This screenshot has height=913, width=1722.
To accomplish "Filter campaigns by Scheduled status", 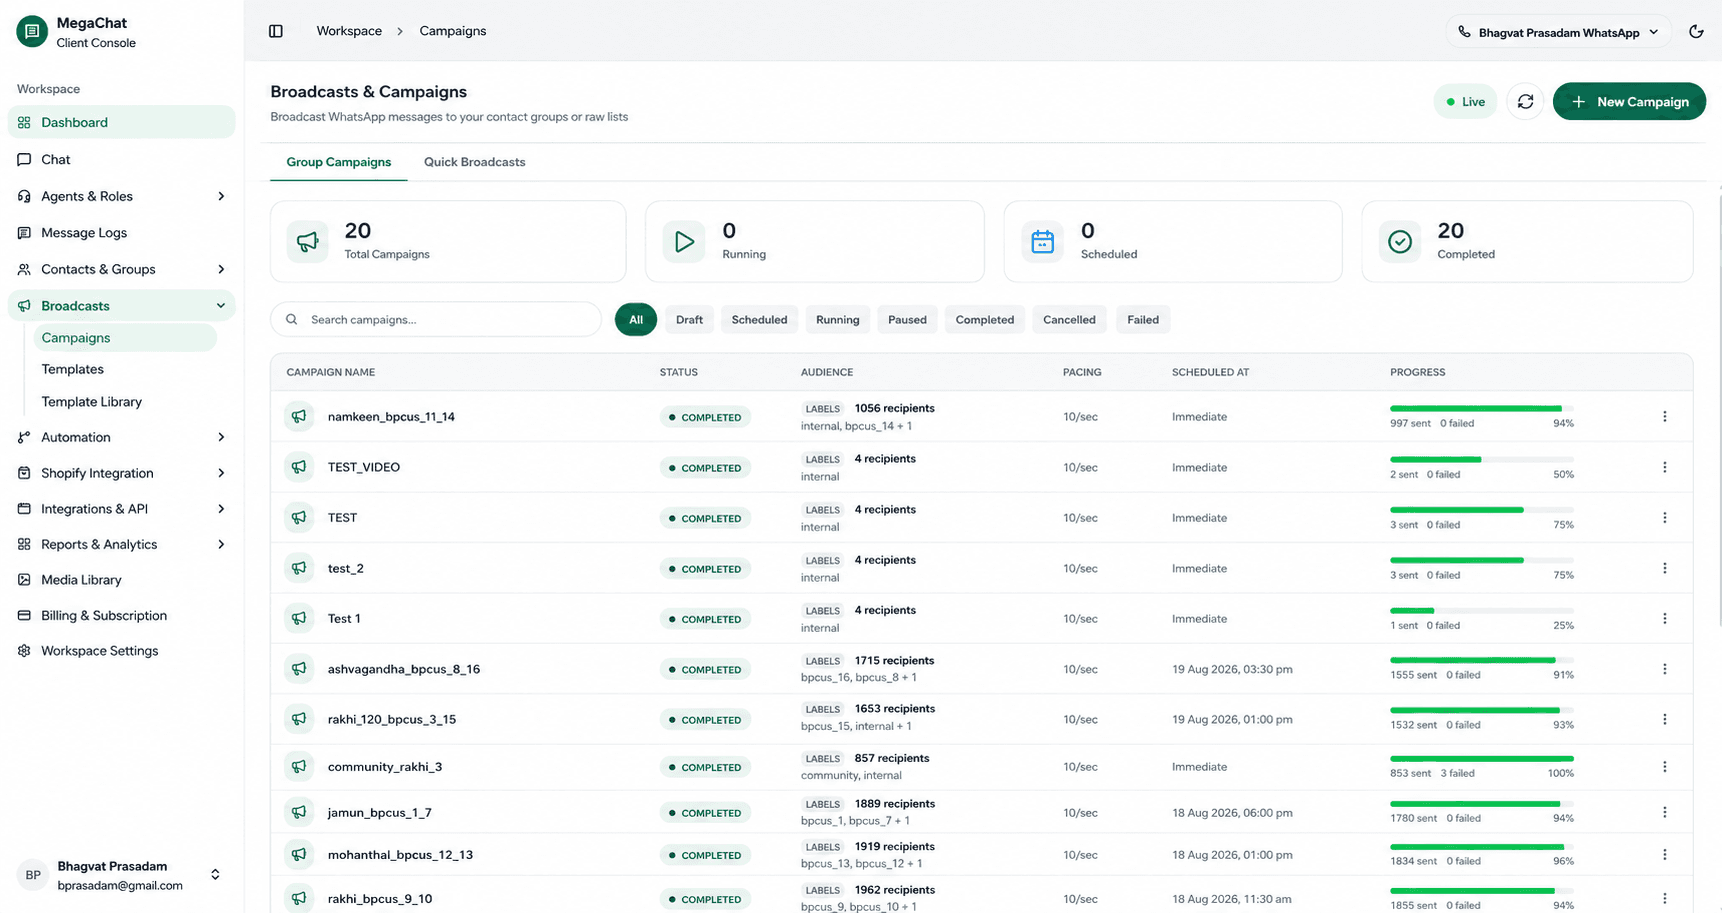I will 759,320.
